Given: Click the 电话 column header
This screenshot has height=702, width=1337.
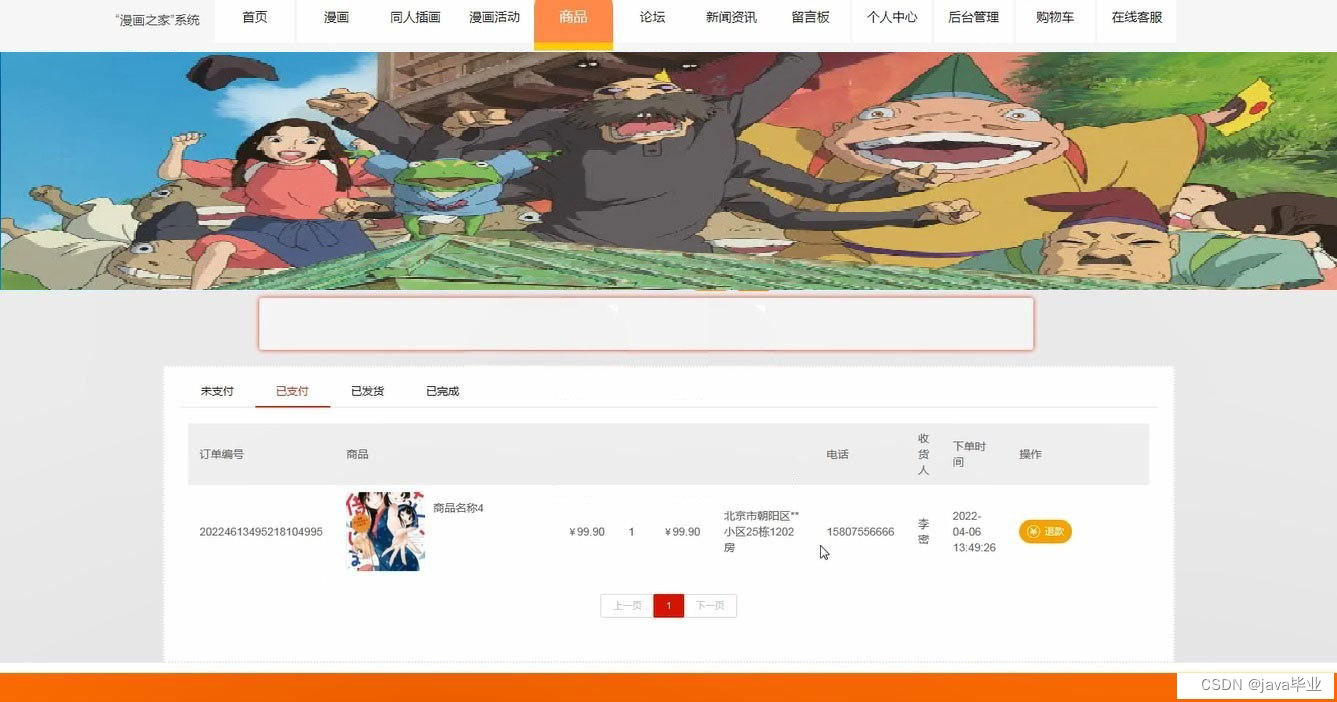Looking at the screenshot, I should (837, 454).
